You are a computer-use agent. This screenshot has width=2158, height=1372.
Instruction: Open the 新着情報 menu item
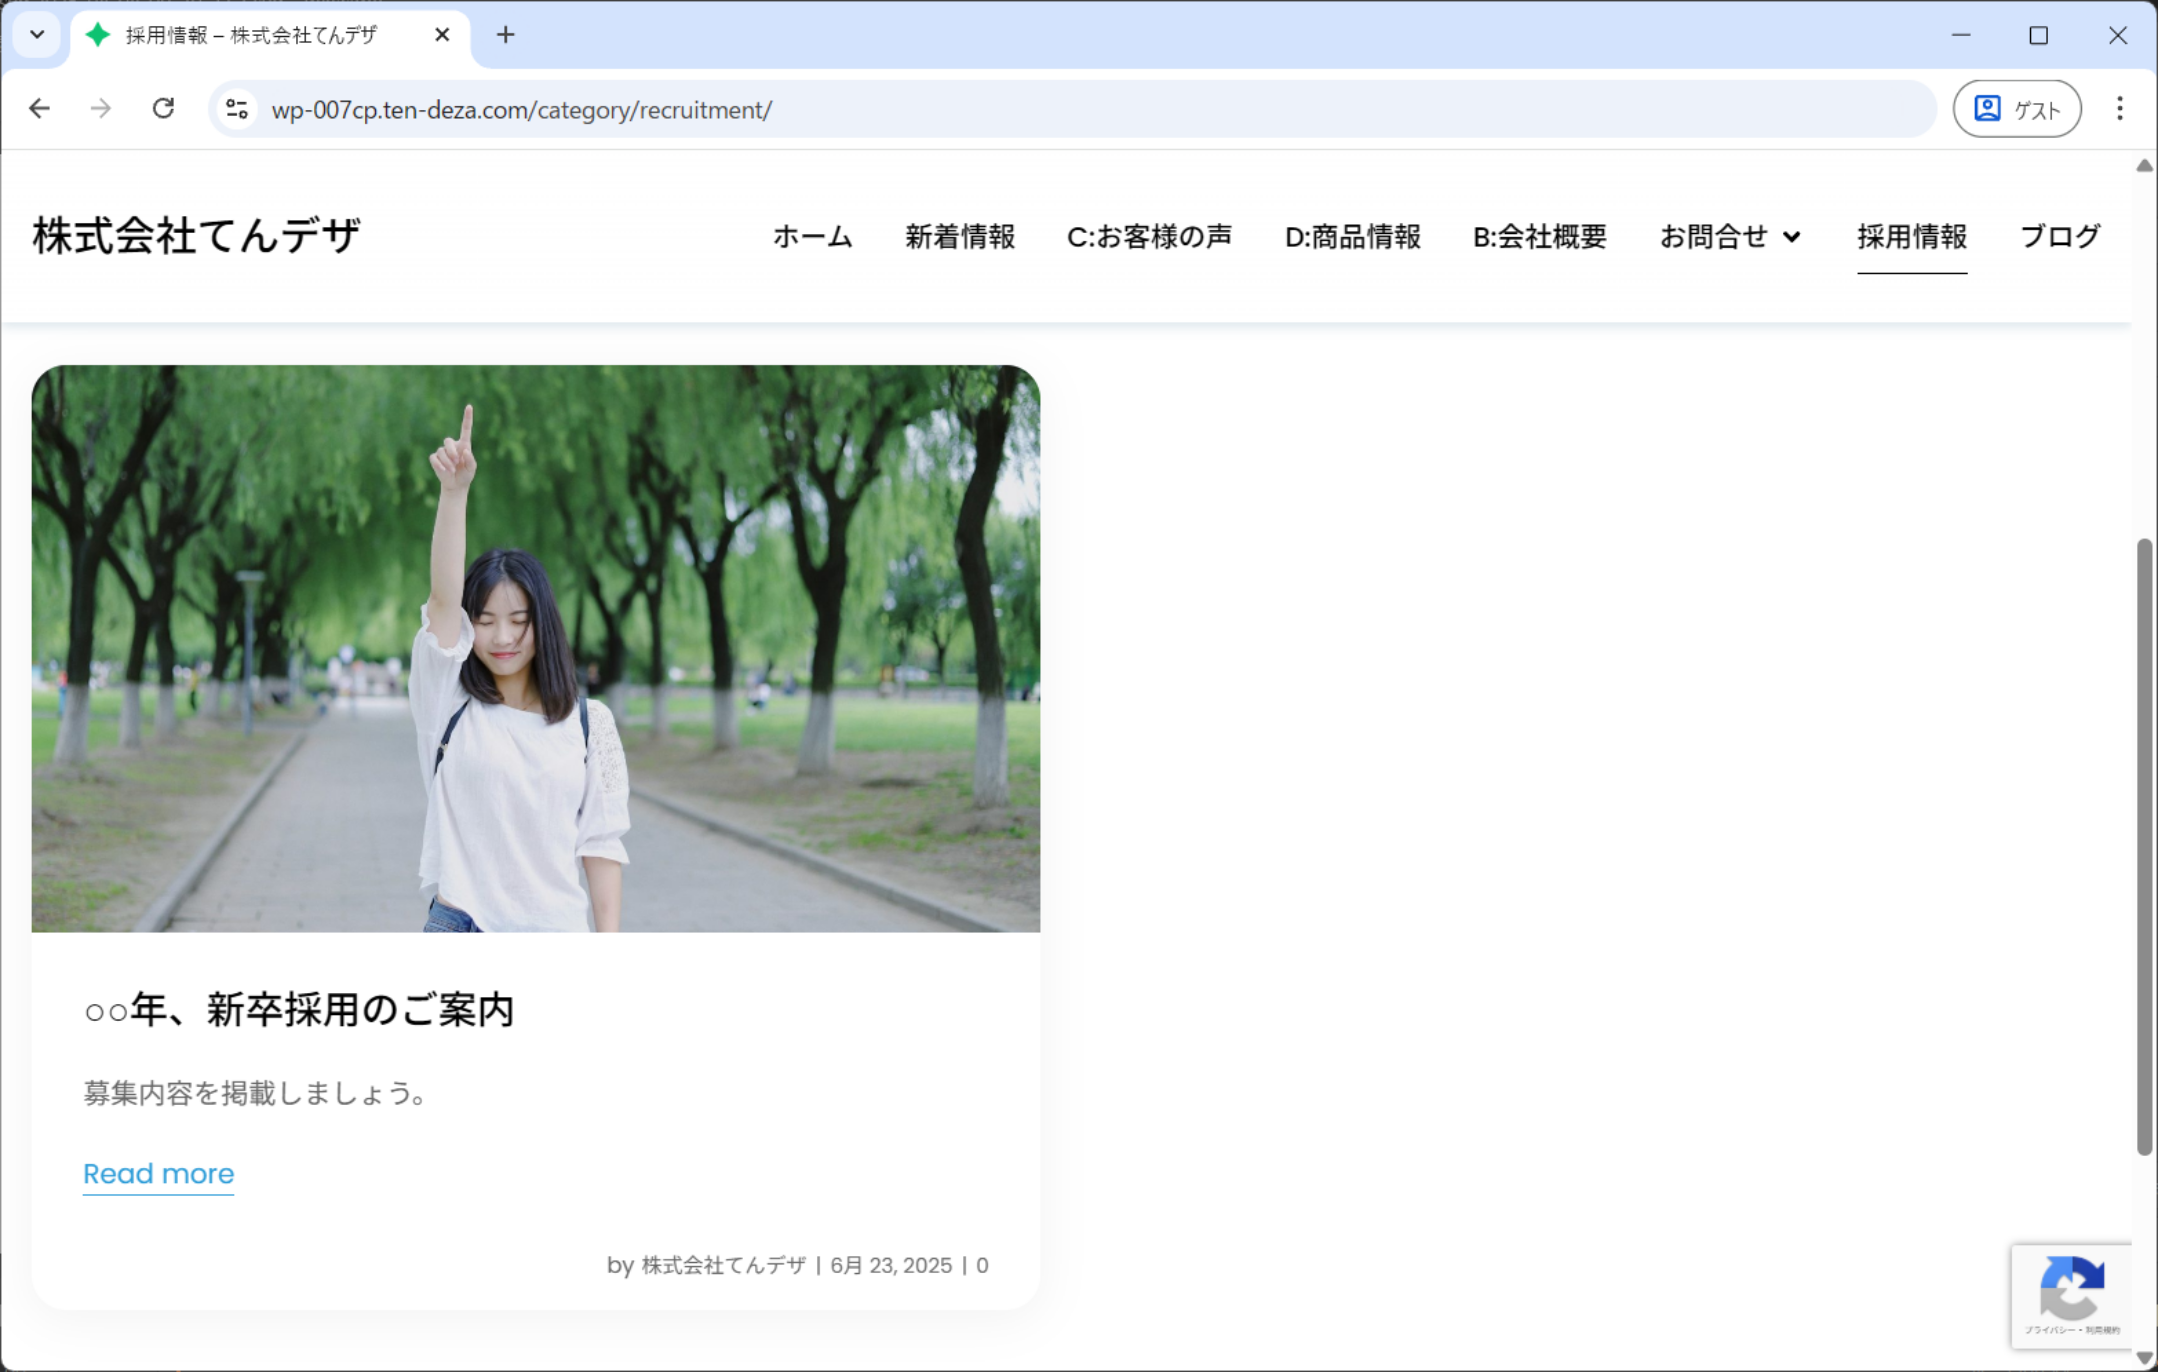[959, 237]
